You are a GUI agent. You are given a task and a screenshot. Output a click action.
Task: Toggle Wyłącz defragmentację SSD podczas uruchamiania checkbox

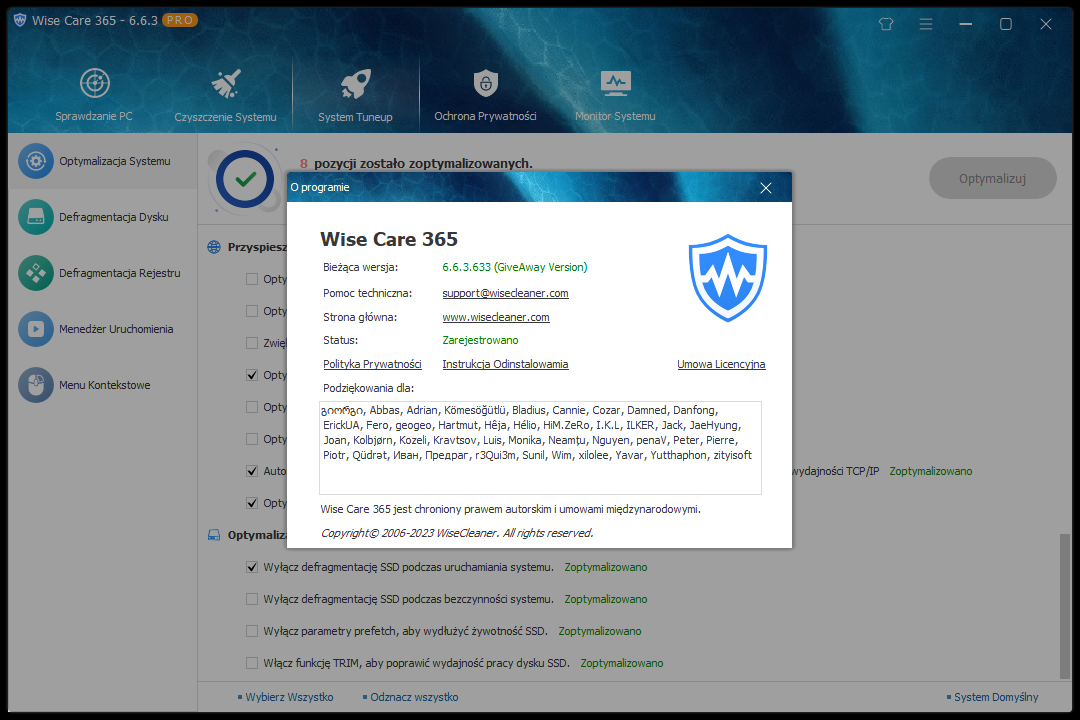pos(252,567)
